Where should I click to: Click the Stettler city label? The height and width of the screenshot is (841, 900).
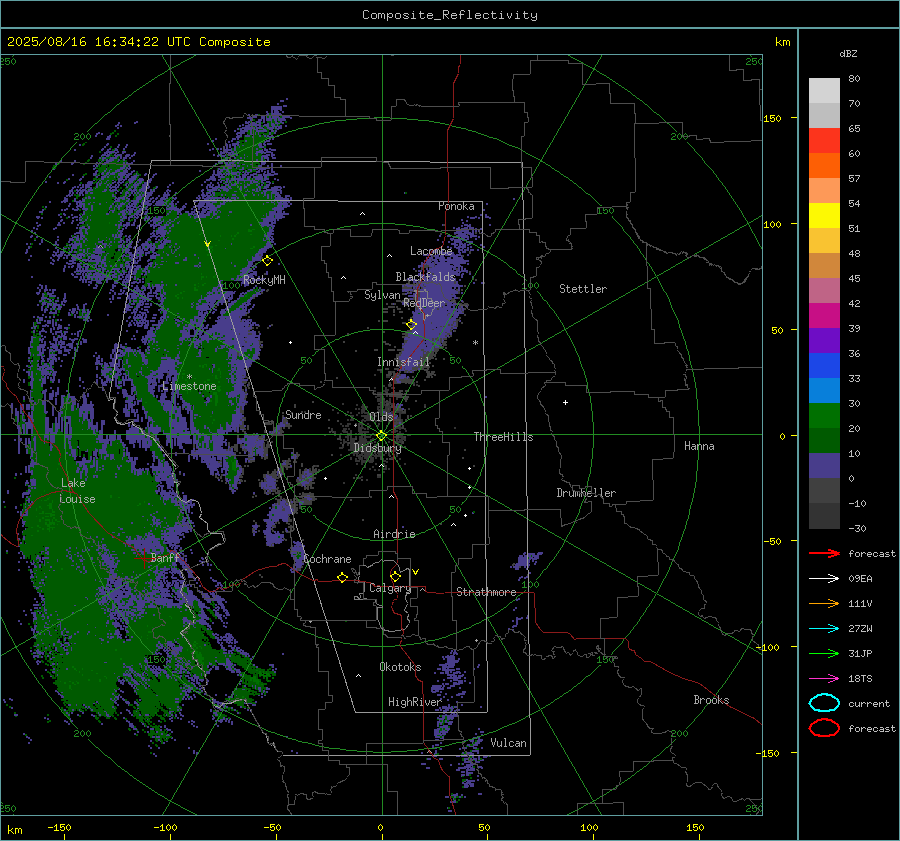tap(583, 289)
